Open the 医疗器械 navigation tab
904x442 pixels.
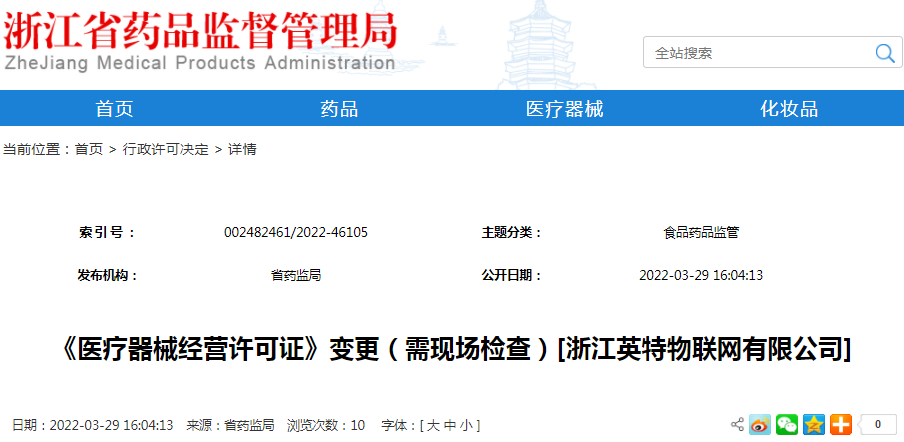[x=564, y=108]
